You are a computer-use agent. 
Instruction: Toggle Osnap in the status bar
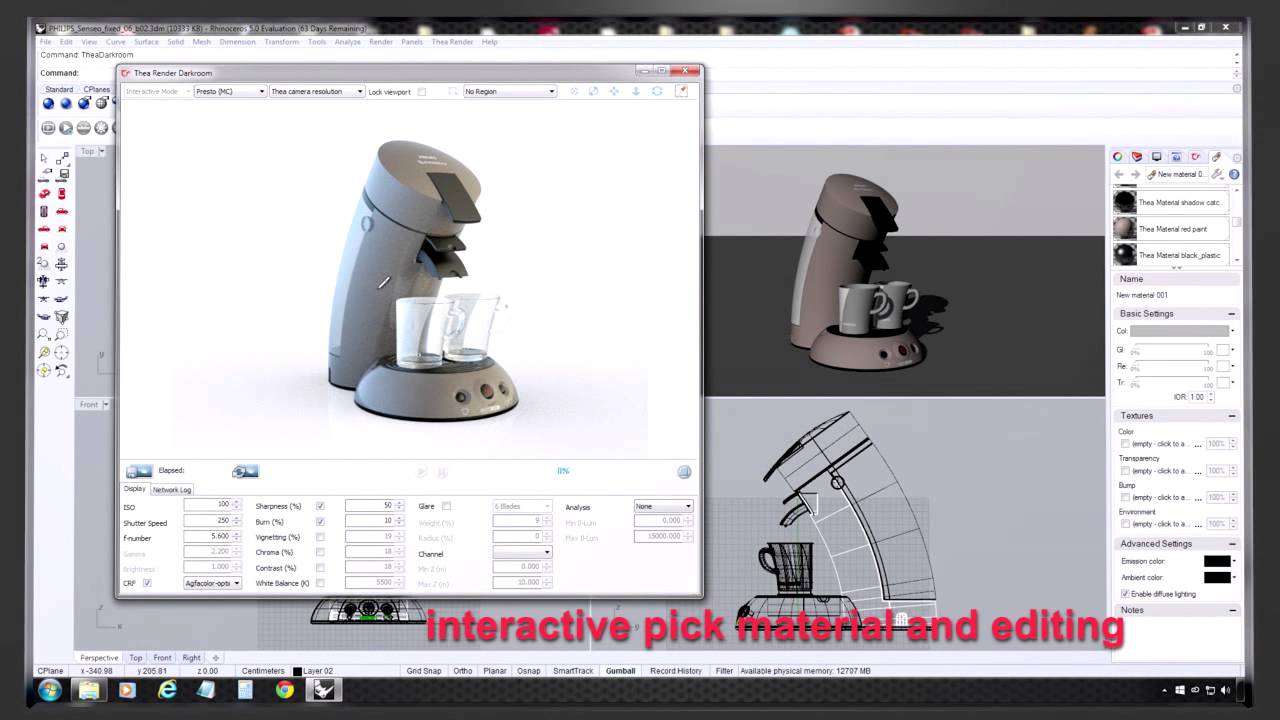tap(528, 671)
